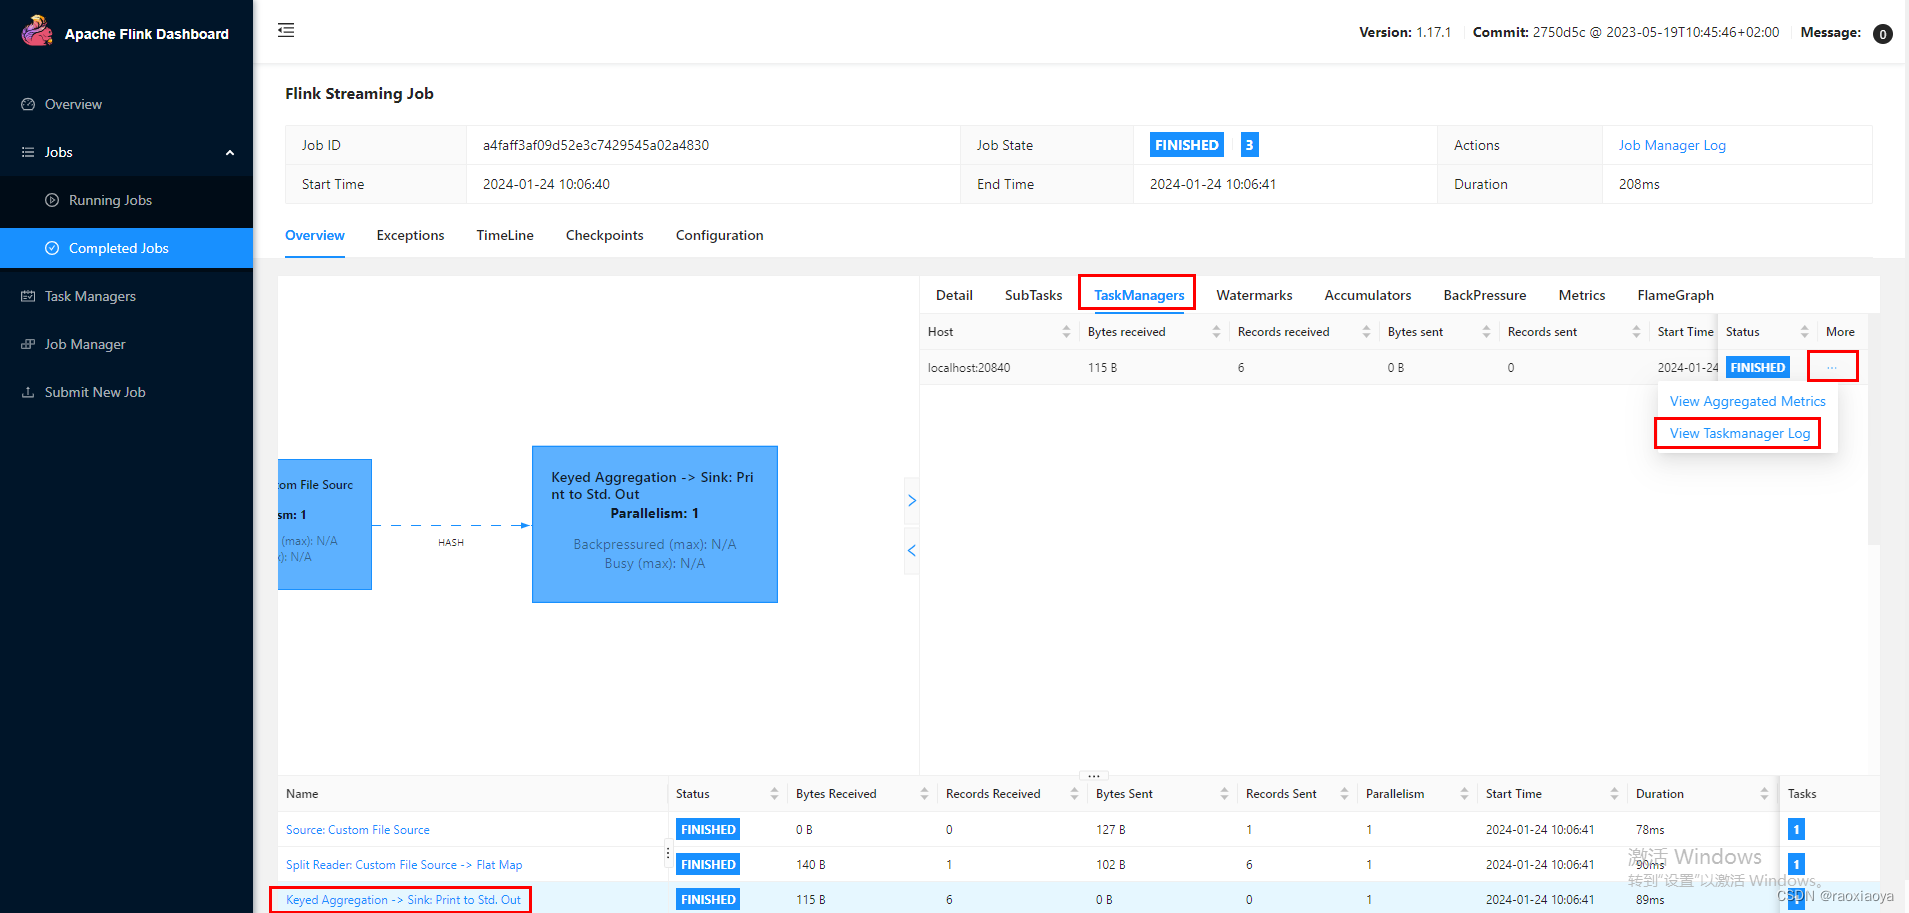Switch to the TimeLine tab

(x=505, y=235)
